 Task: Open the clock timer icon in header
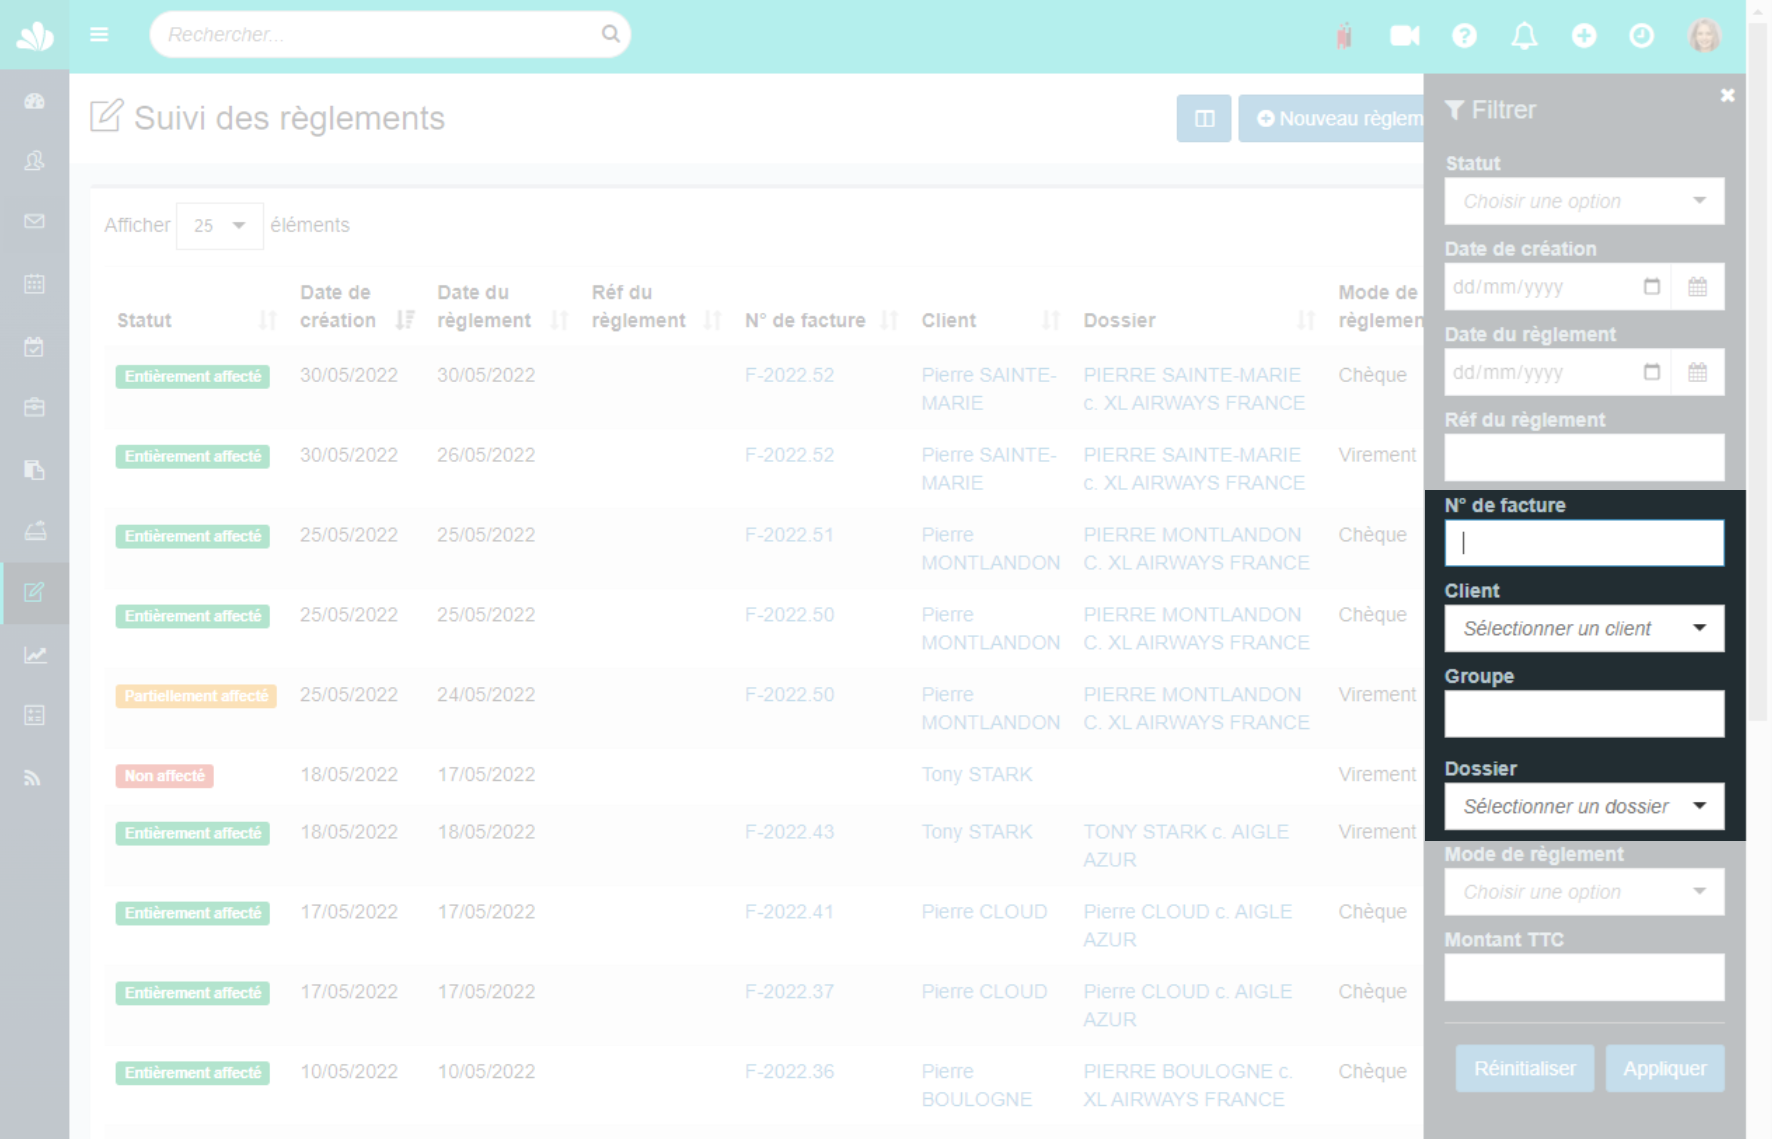(1642, 36)
